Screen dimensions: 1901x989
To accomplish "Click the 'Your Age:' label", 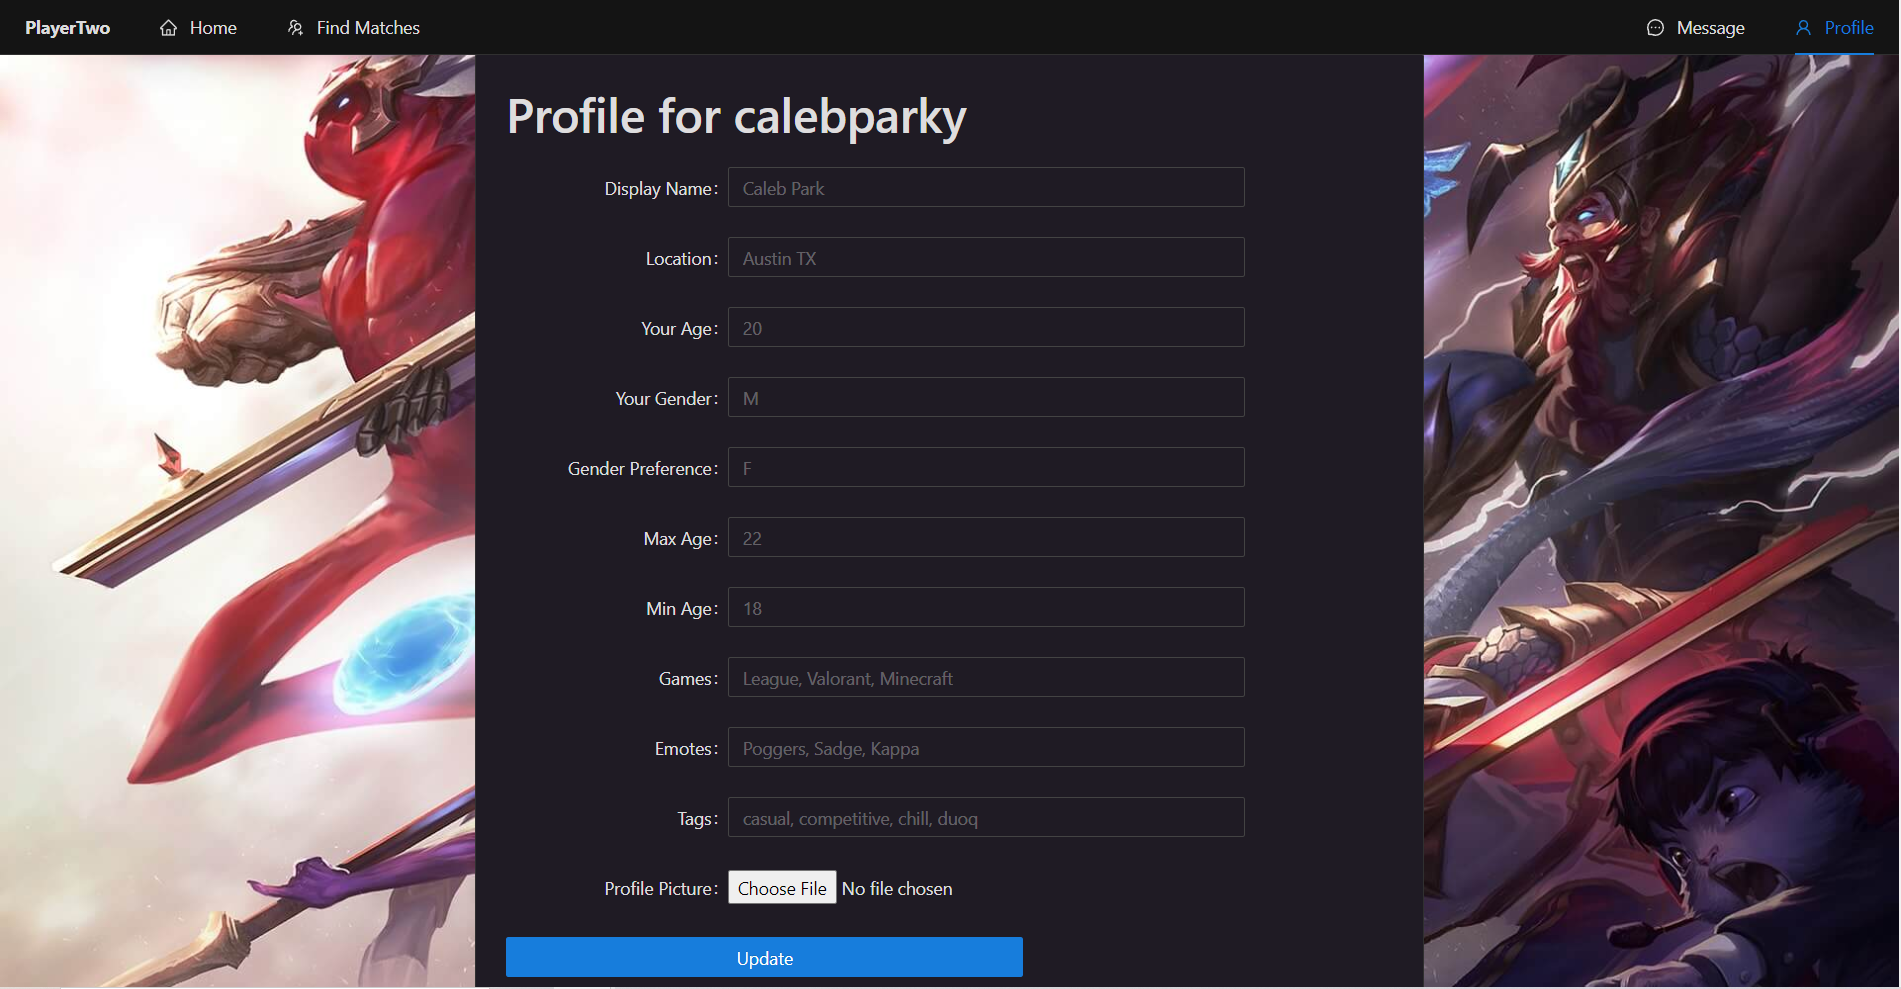I will click(x=679, y=329).
